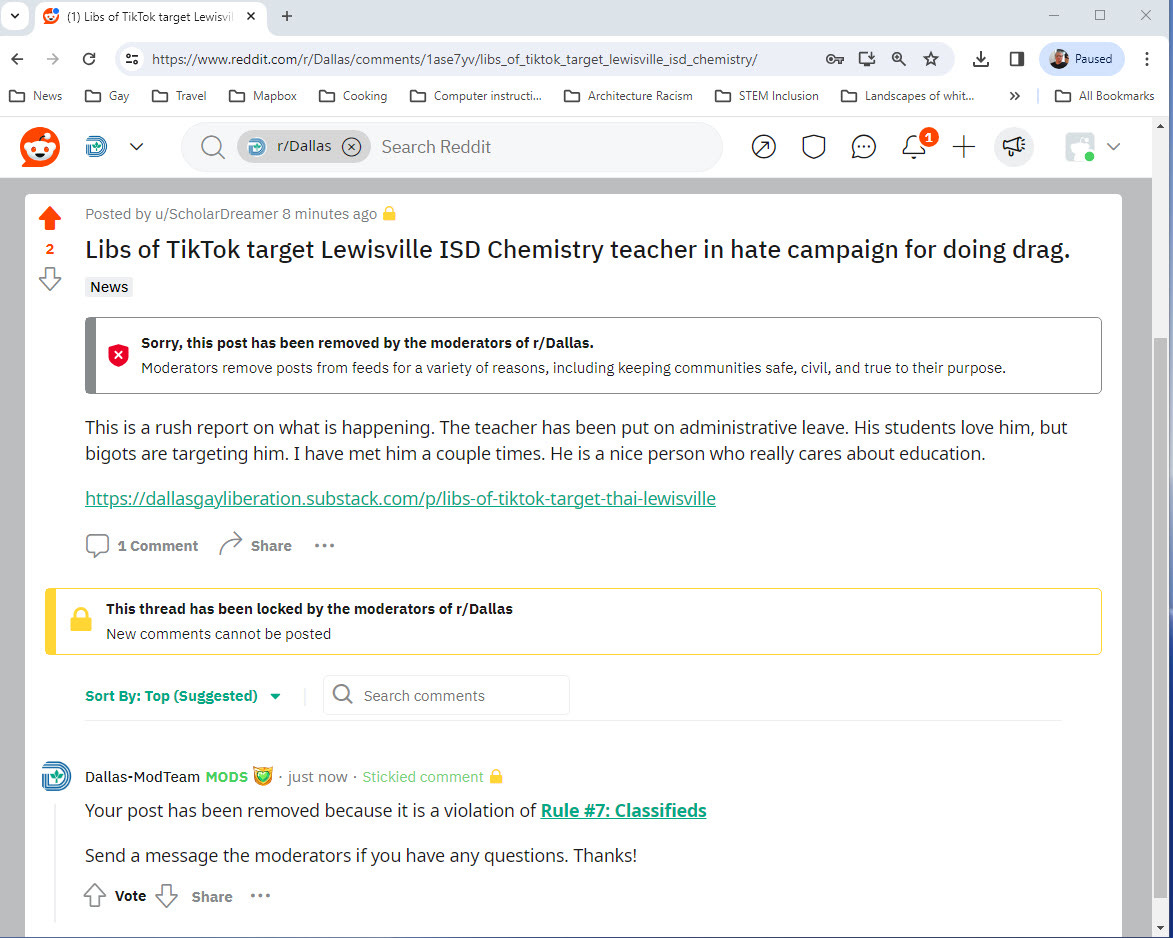Go back in browser

[17, 58]
